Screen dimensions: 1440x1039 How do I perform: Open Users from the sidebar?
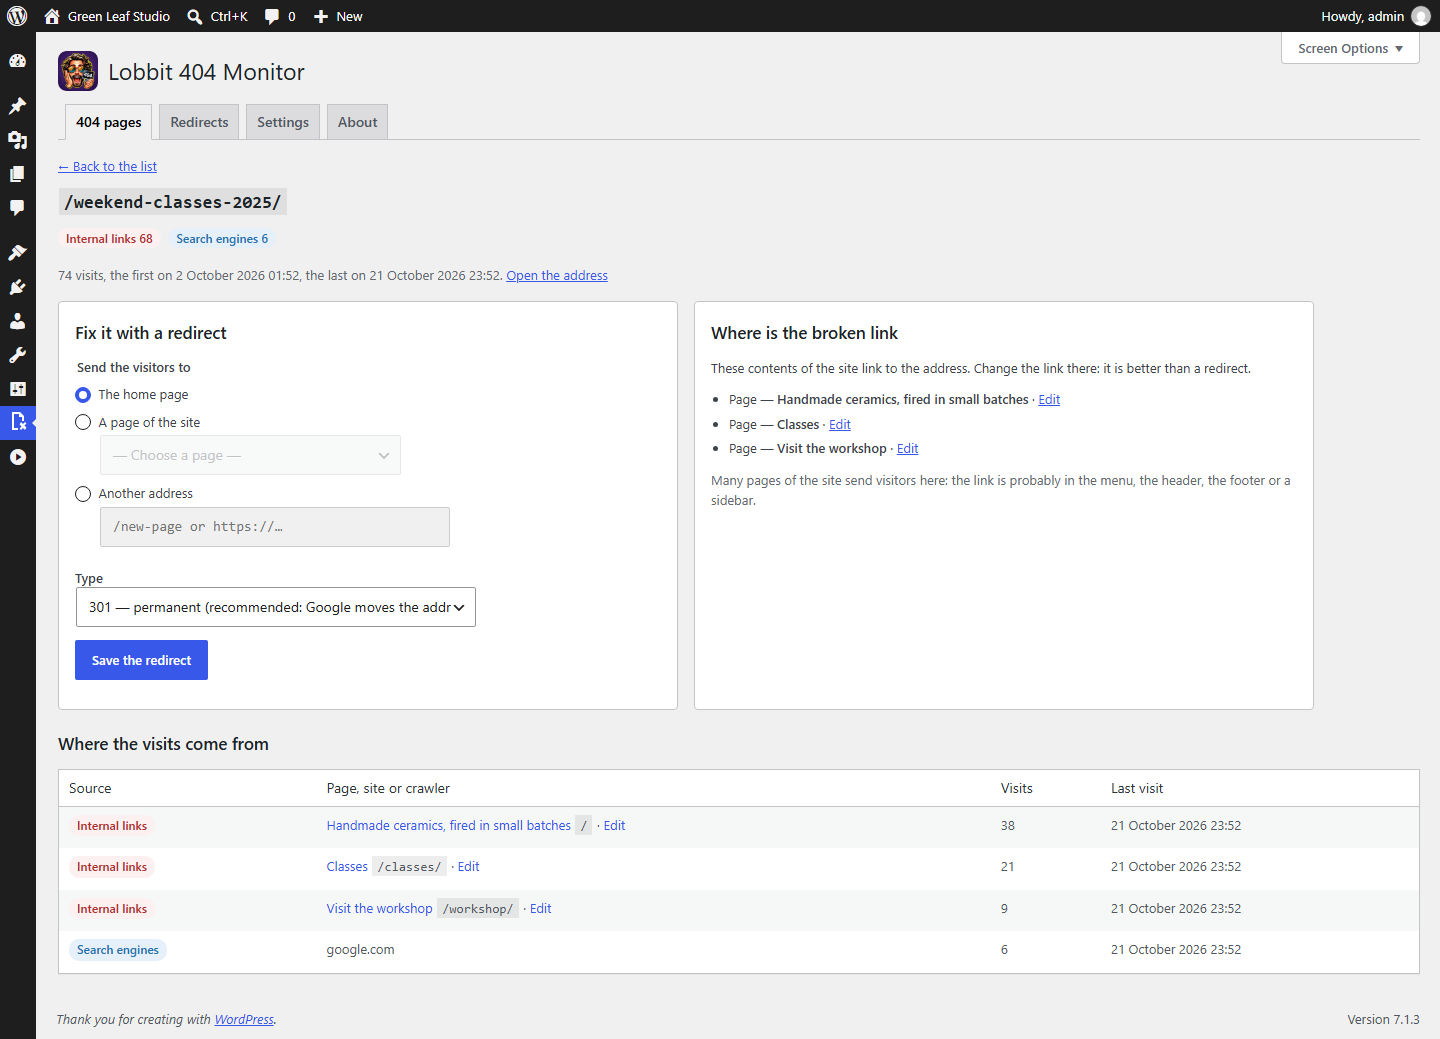(x=17, y=321)
